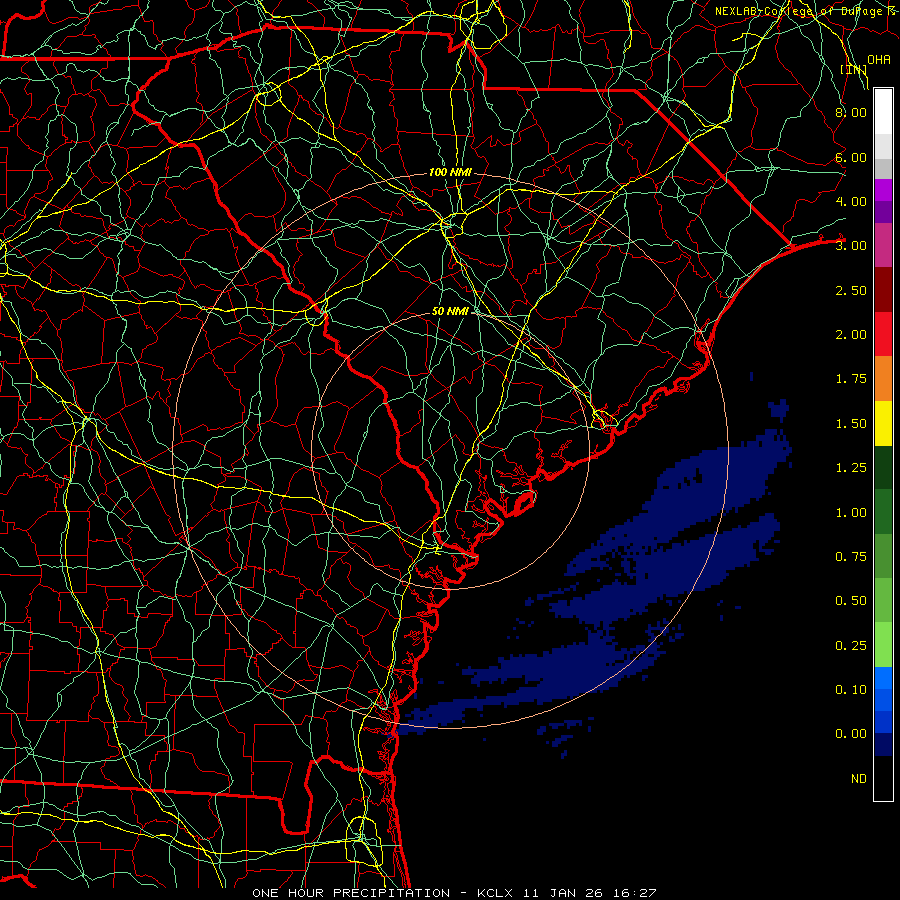Pick the dark green 1.25 legend swatch
Image resolution: width=900 pixels, height=900 pixels.
(883, 467)
